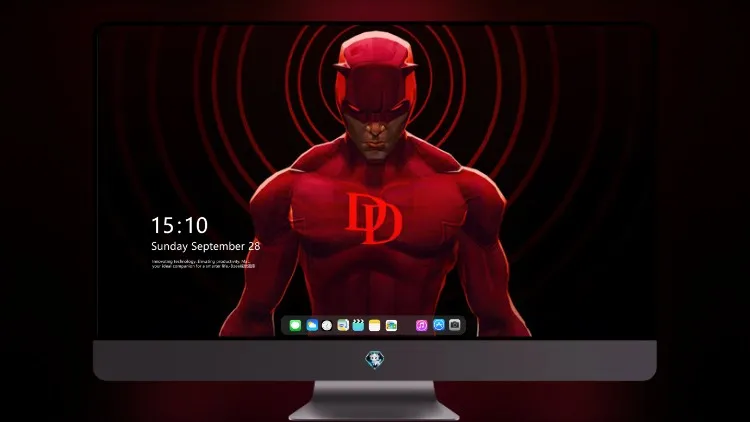Click the Sunday September 28 date text
Screen dimensions: 750x422
(x=206, y=246)
